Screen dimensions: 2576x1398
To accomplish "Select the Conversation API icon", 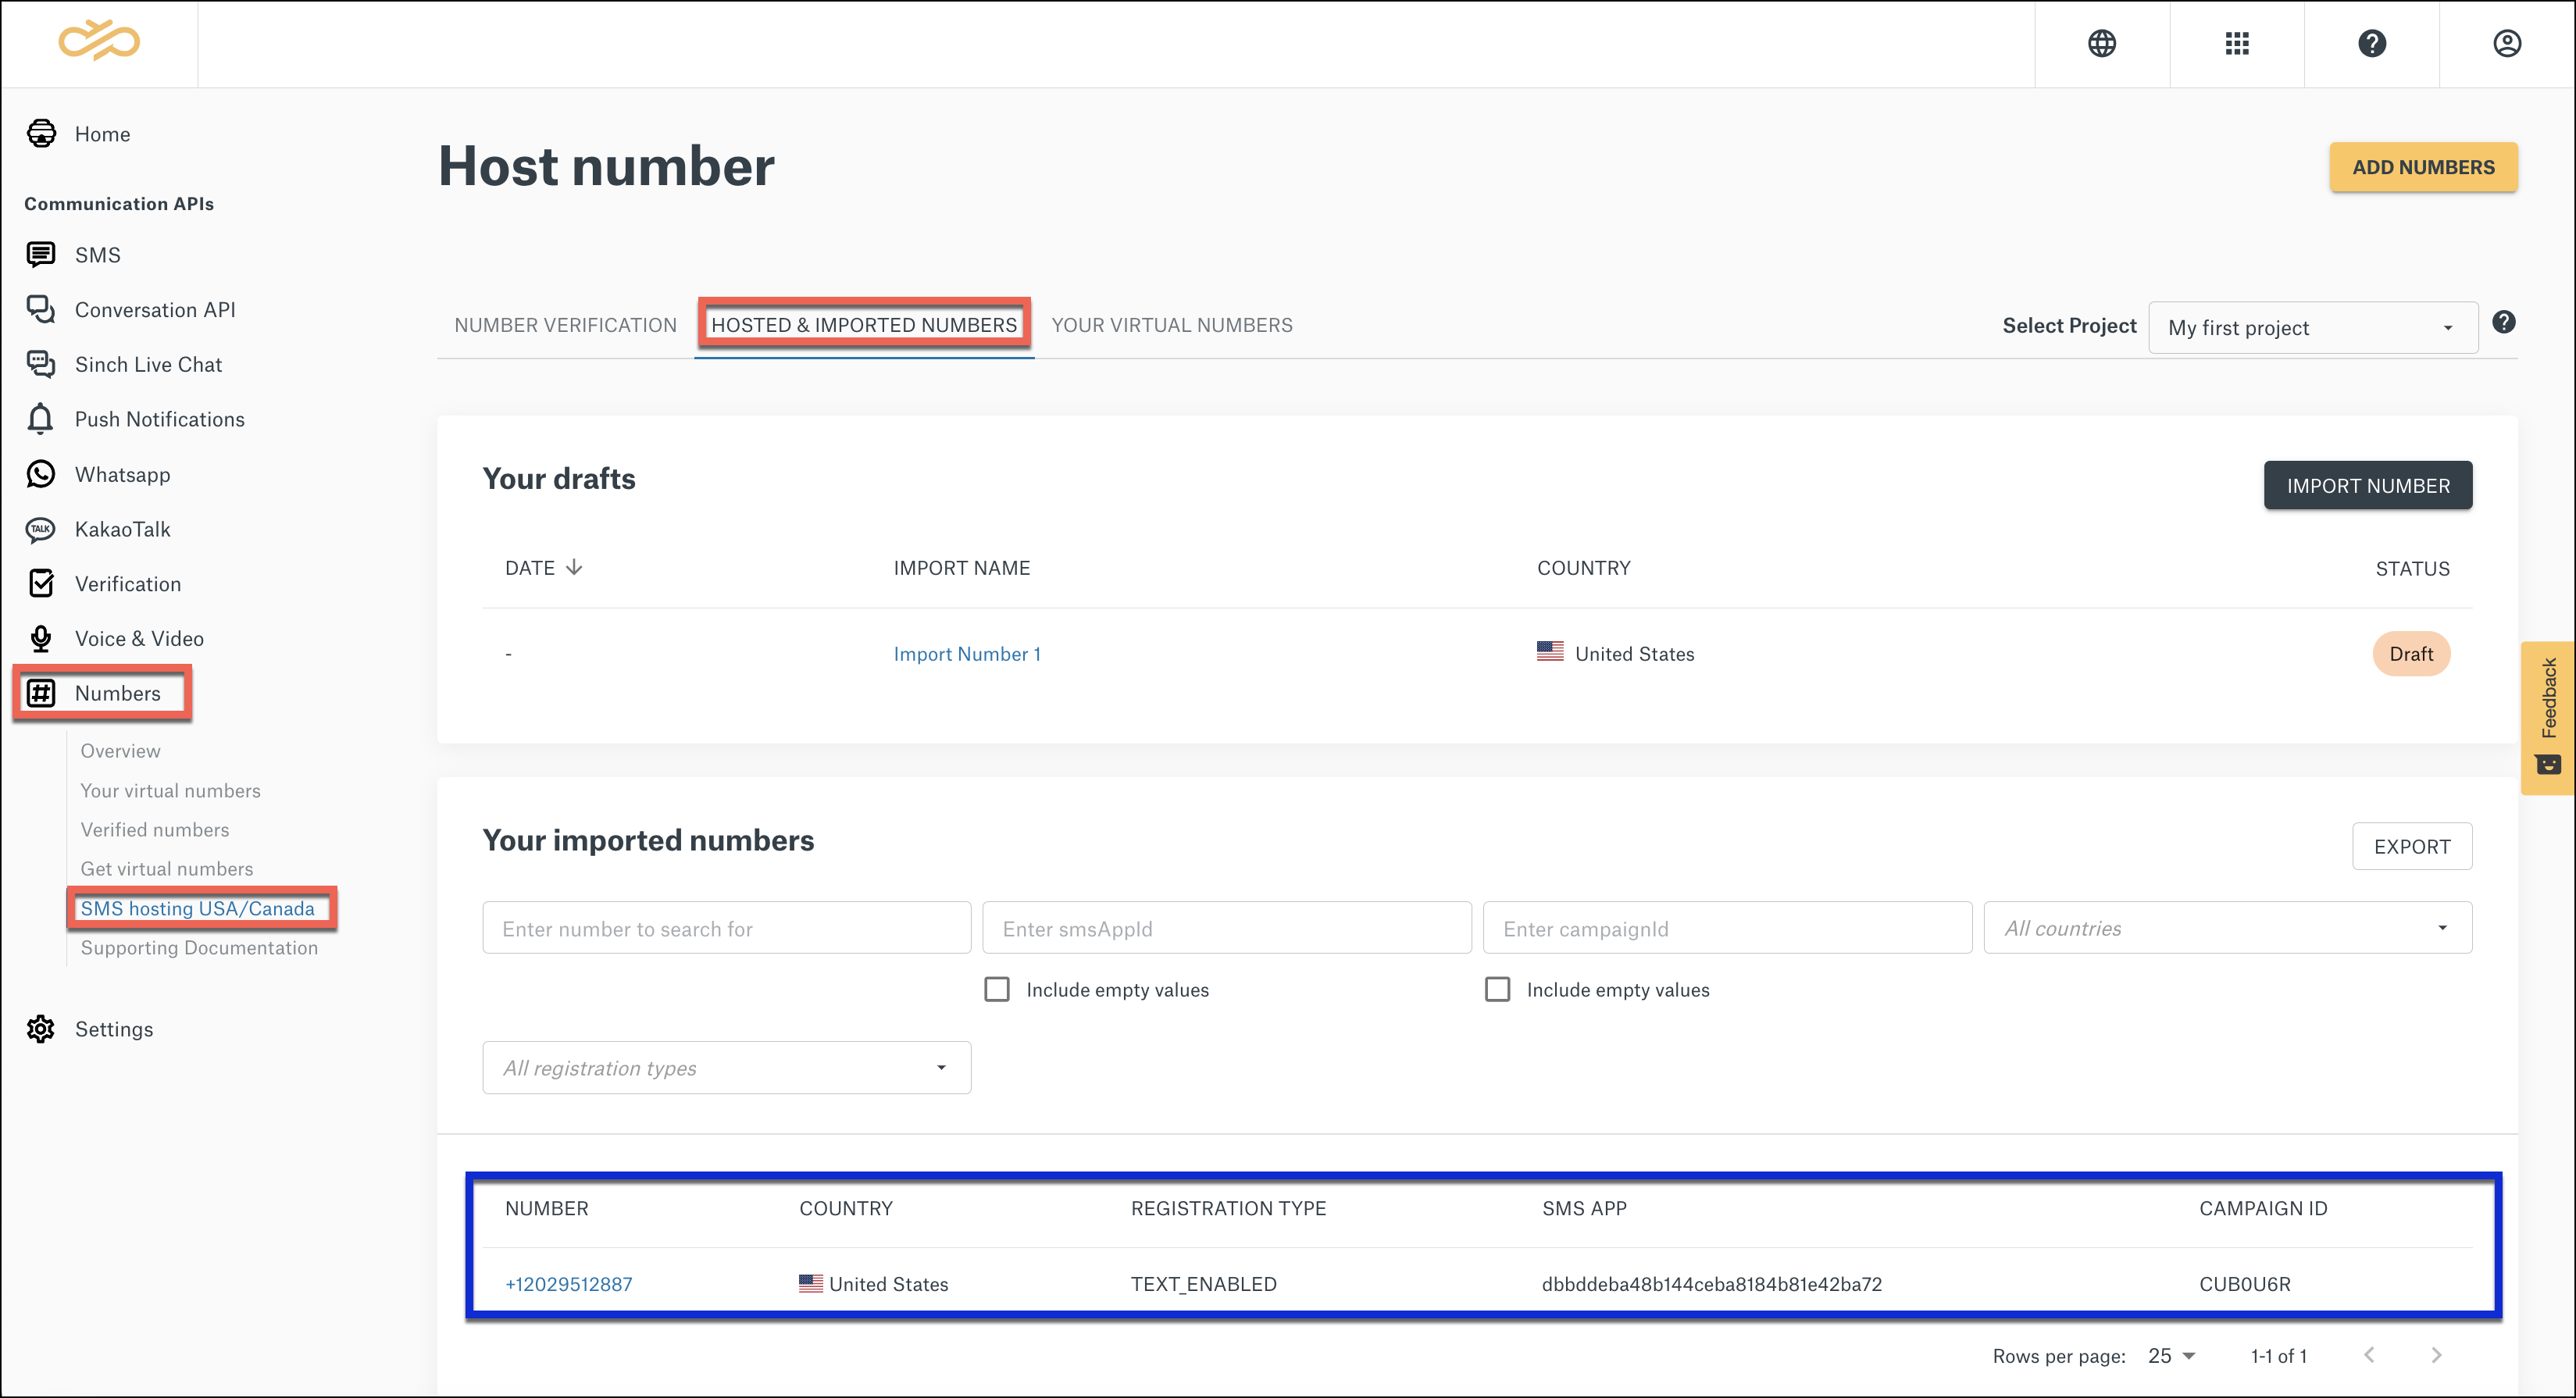I will click(41, 310).
